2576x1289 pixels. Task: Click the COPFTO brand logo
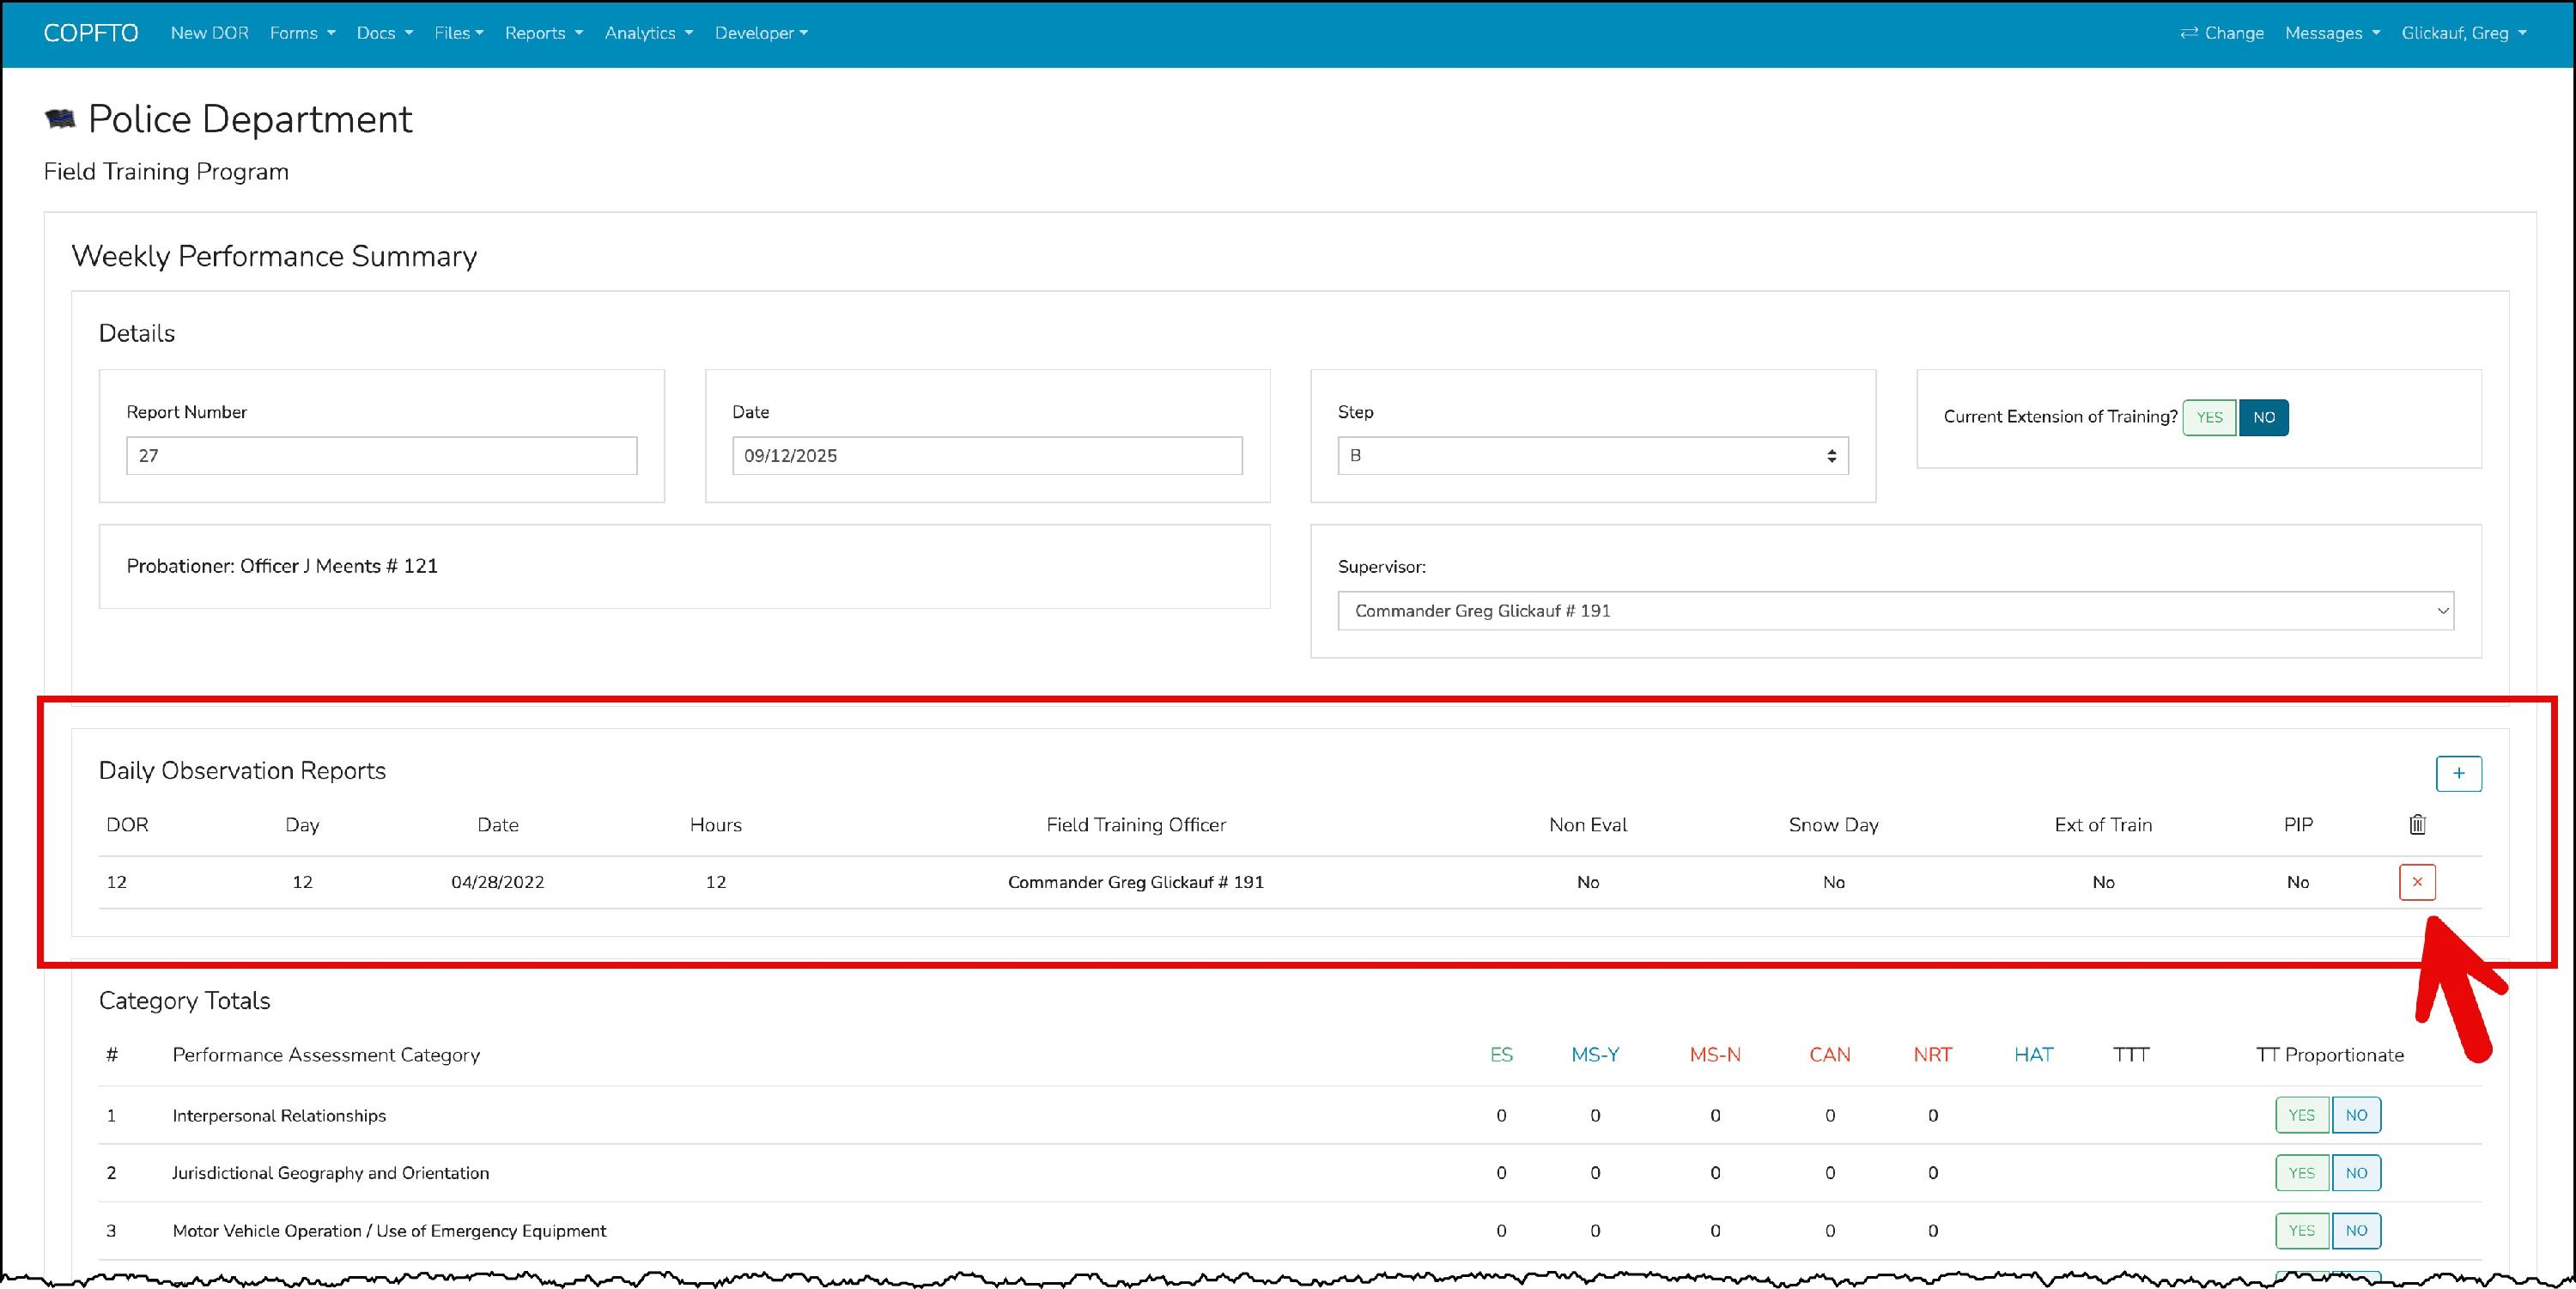point(91,33)
